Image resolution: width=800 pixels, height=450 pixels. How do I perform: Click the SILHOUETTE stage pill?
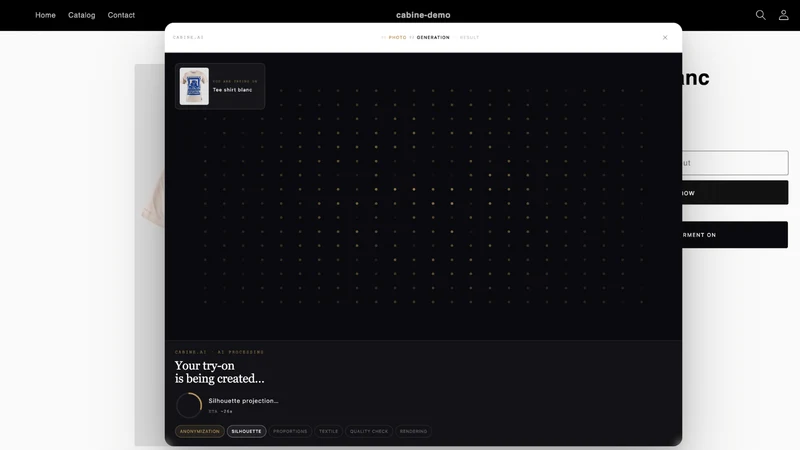246,431
